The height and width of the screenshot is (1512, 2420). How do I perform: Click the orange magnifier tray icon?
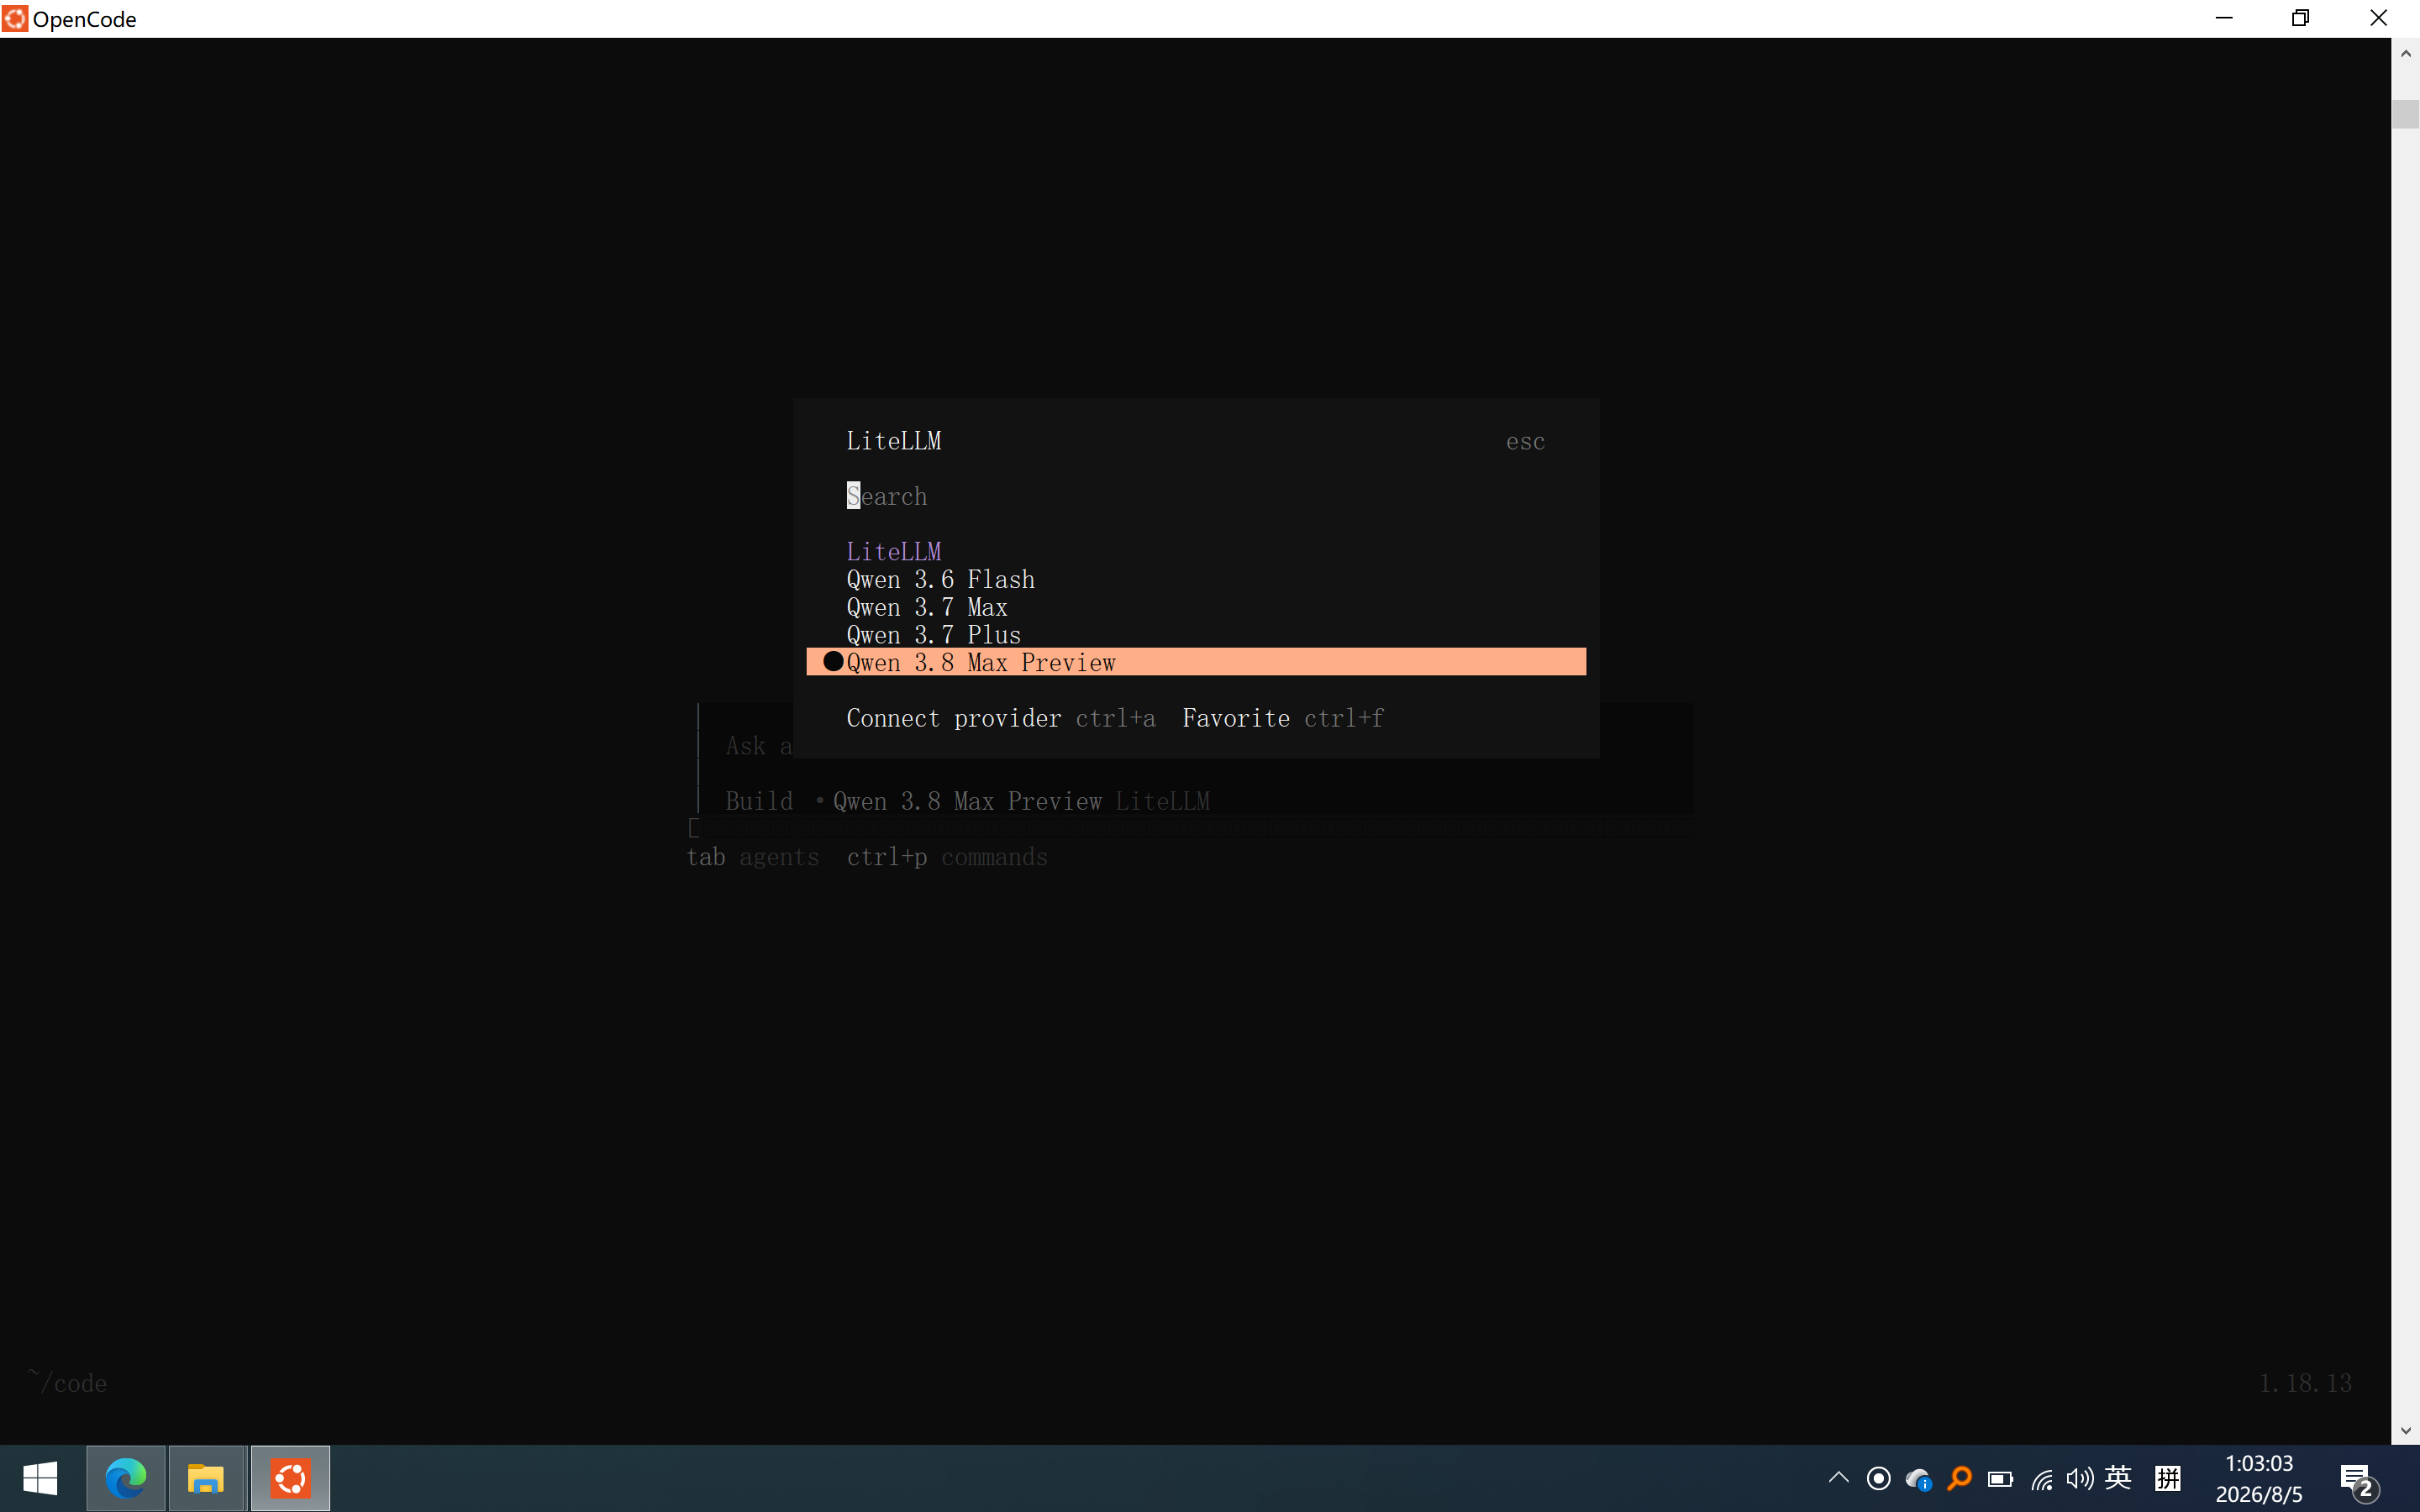tap(1959, 1478)
